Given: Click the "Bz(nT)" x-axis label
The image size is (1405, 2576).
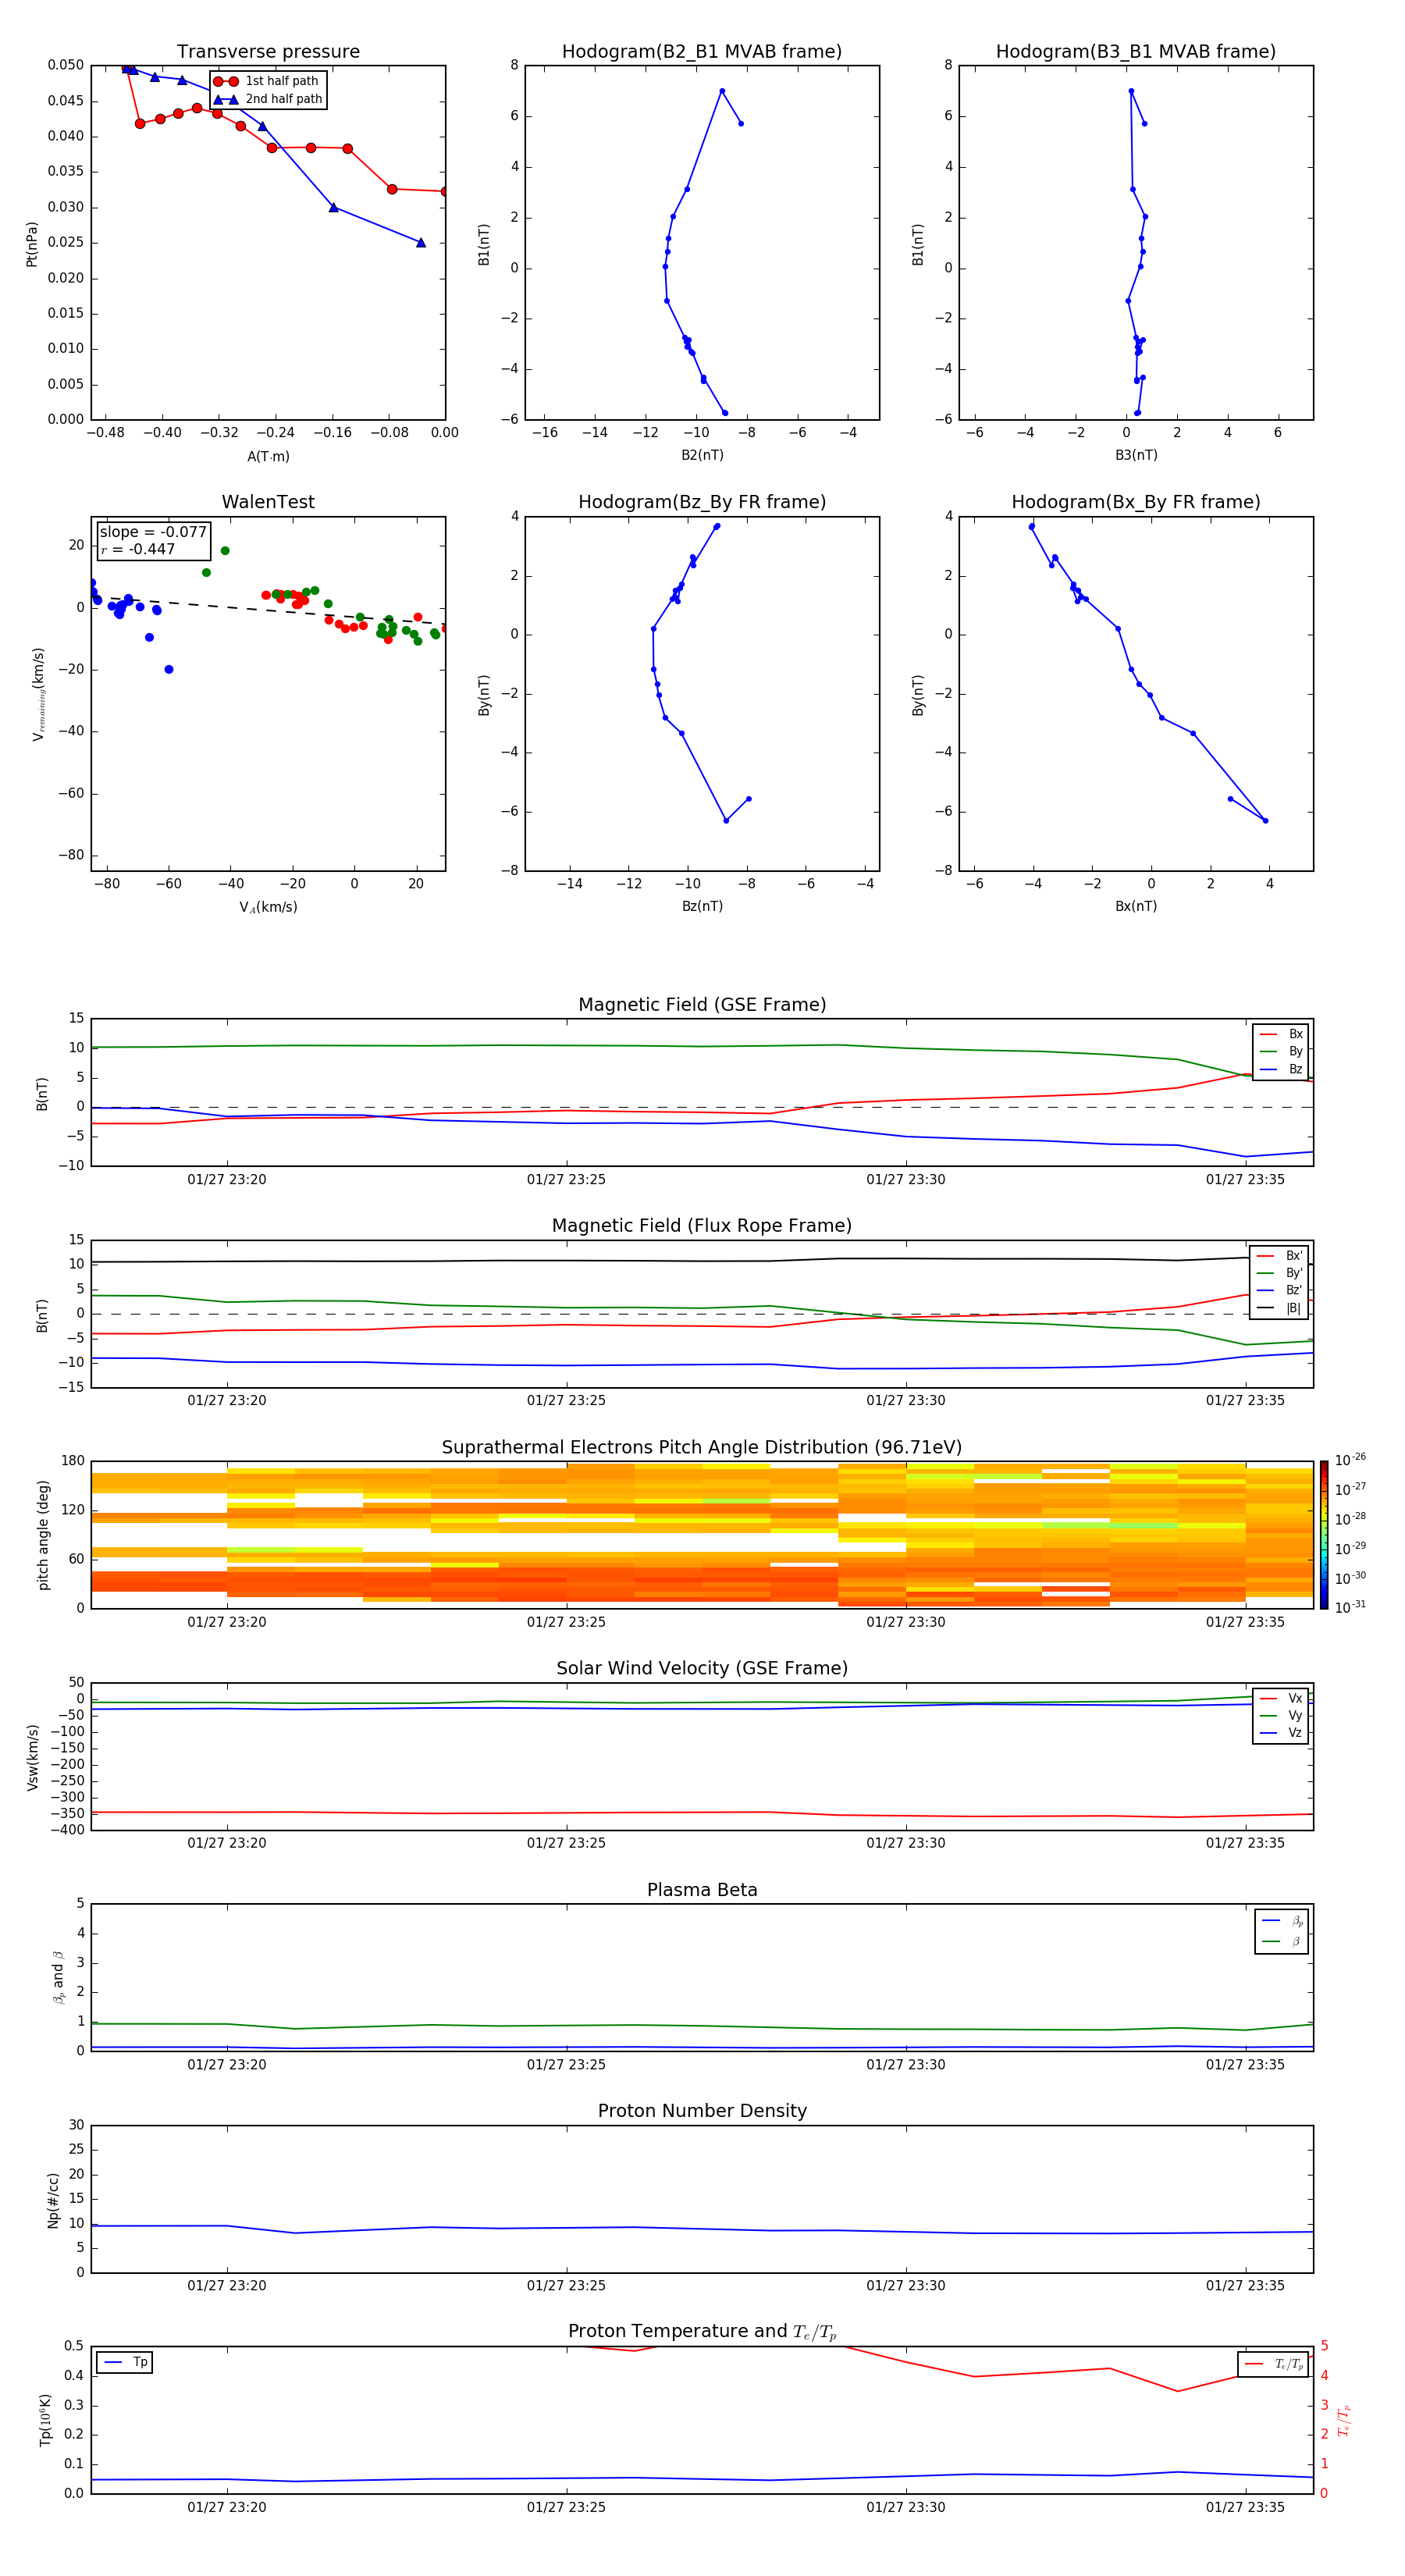Looking at the screenshot, I should click(x=702, y=906).
